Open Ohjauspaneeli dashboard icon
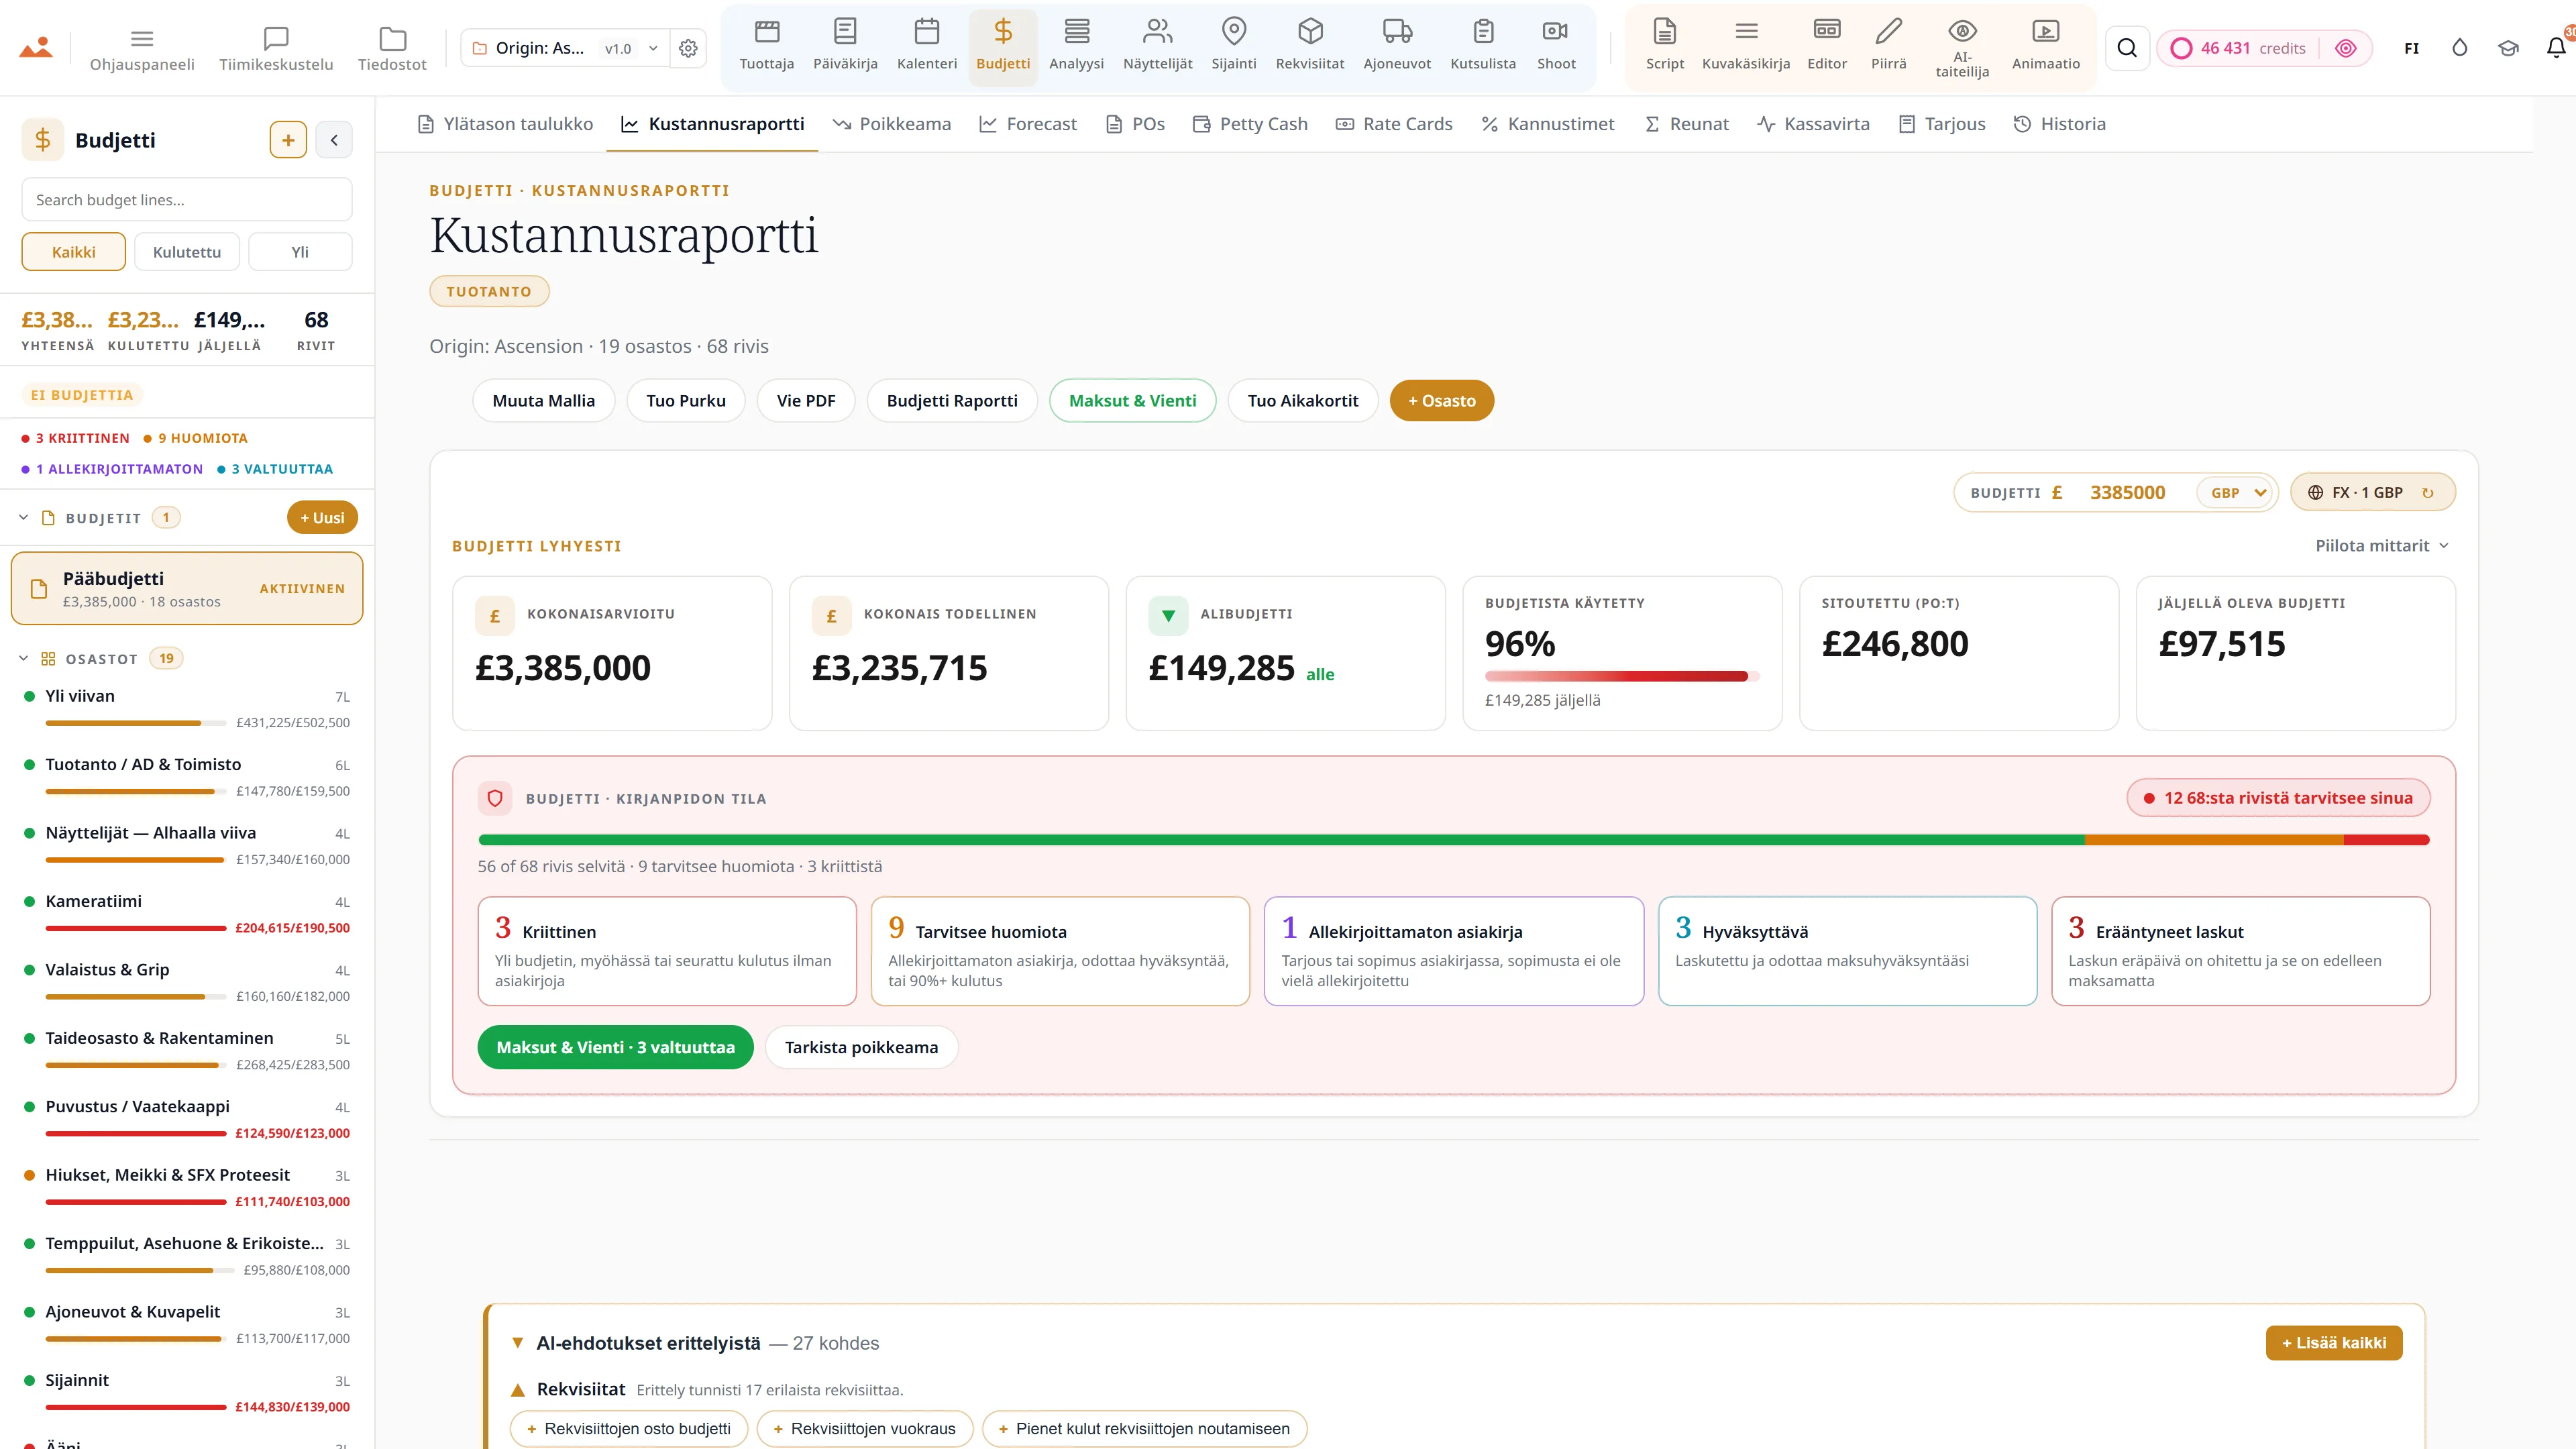This screenshot has height=1449, width=2576. click(142, 39)
